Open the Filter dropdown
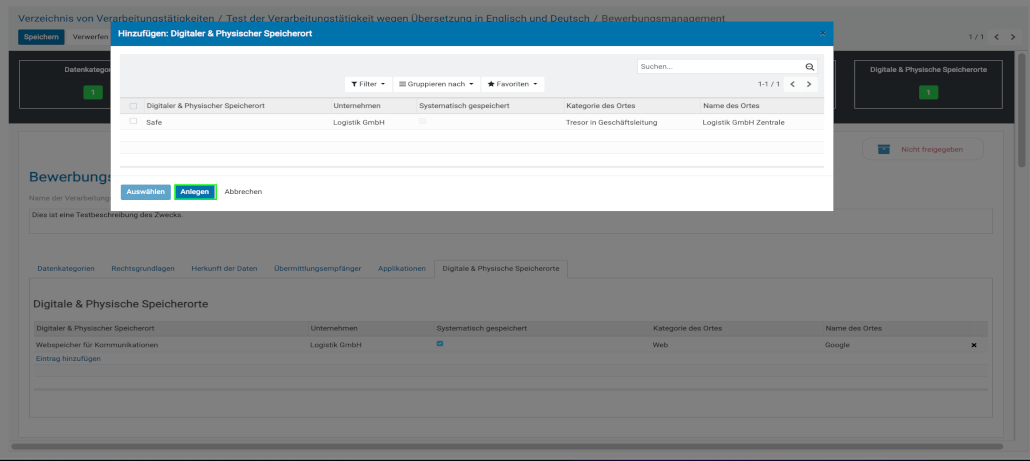The height and width of the screenshot is (461, 1030). click(368, 84)
